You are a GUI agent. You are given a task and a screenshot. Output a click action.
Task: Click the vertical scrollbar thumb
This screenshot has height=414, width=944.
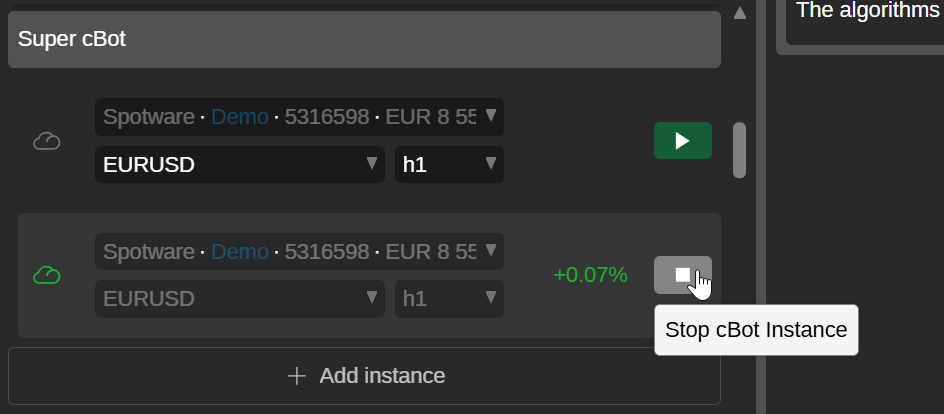740,150
